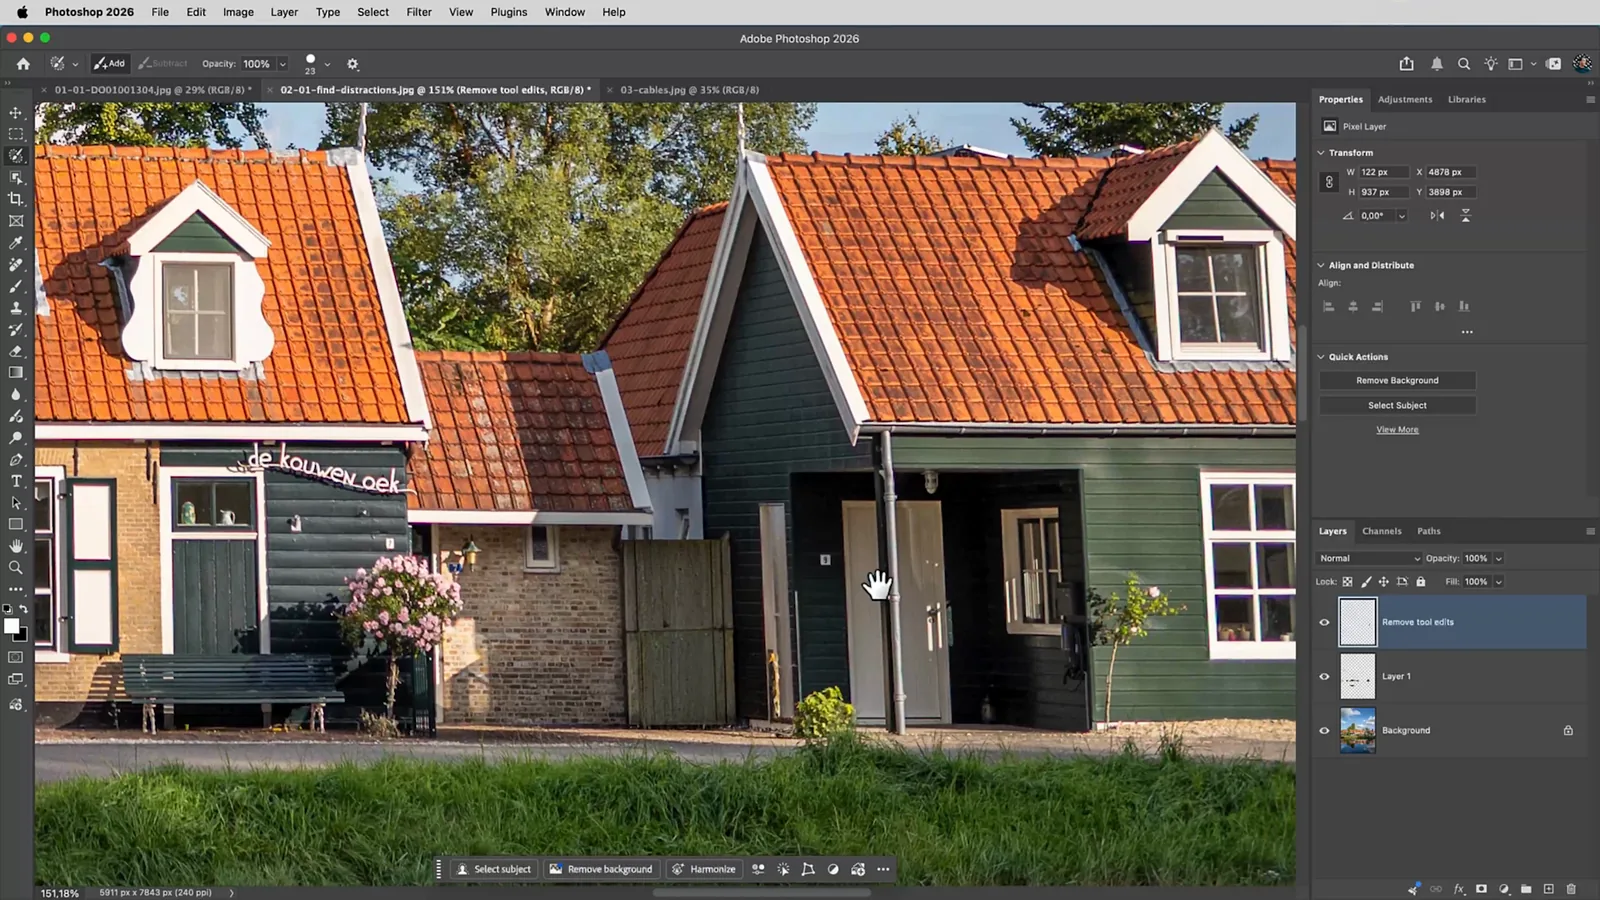Open the Apple menu
The image size is (1600, 900).
pos(22,12)
